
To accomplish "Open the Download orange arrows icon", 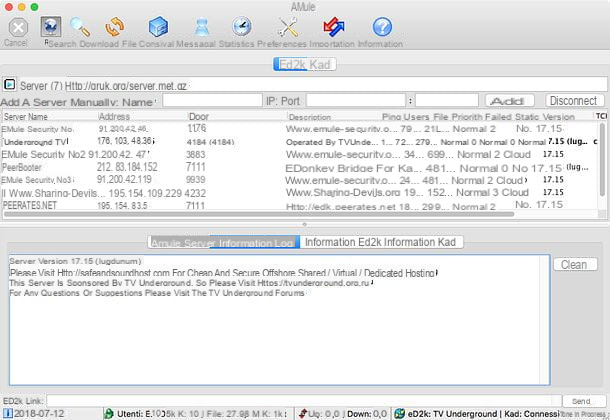I will pos(115,27).
